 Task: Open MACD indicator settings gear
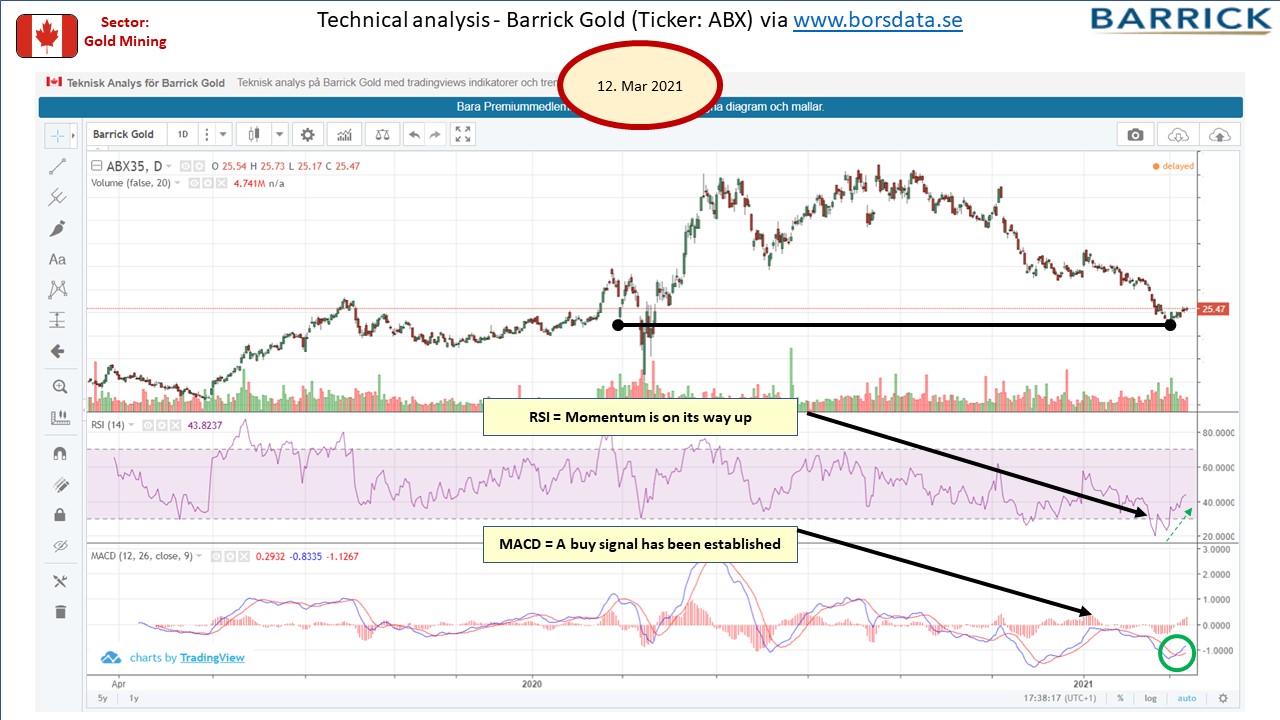coord(229,556)
